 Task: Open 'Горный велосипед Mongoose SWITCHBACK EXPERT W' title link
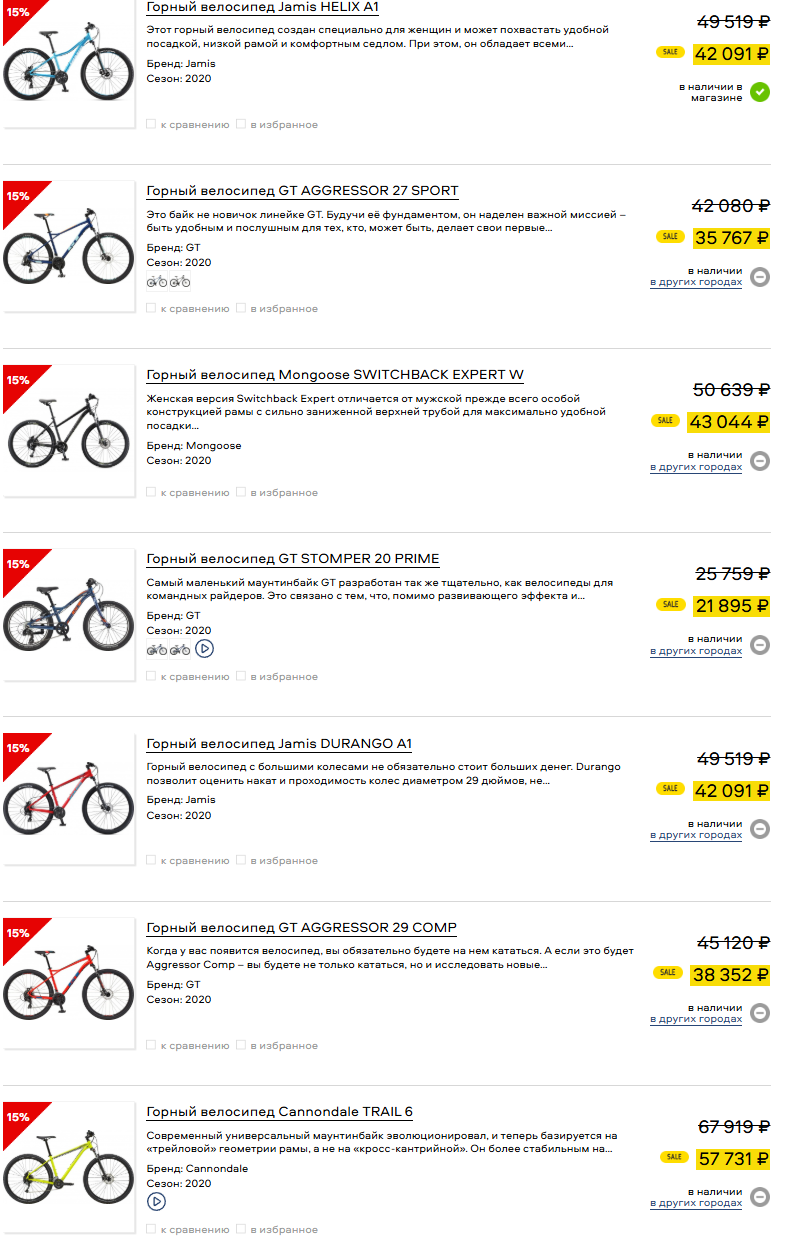(335, 375)
